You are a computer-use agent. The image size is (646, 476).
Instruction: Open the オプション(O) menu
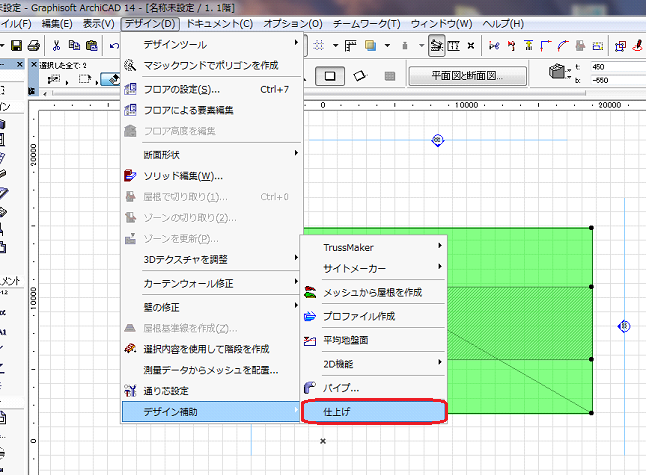point(293,22)
